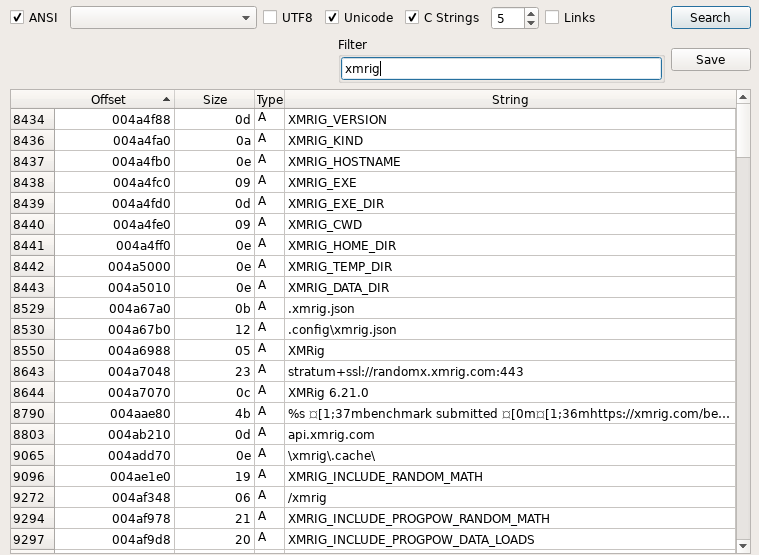Uncheck the Unicode option
Screen dimensions: 759x555
332,18
